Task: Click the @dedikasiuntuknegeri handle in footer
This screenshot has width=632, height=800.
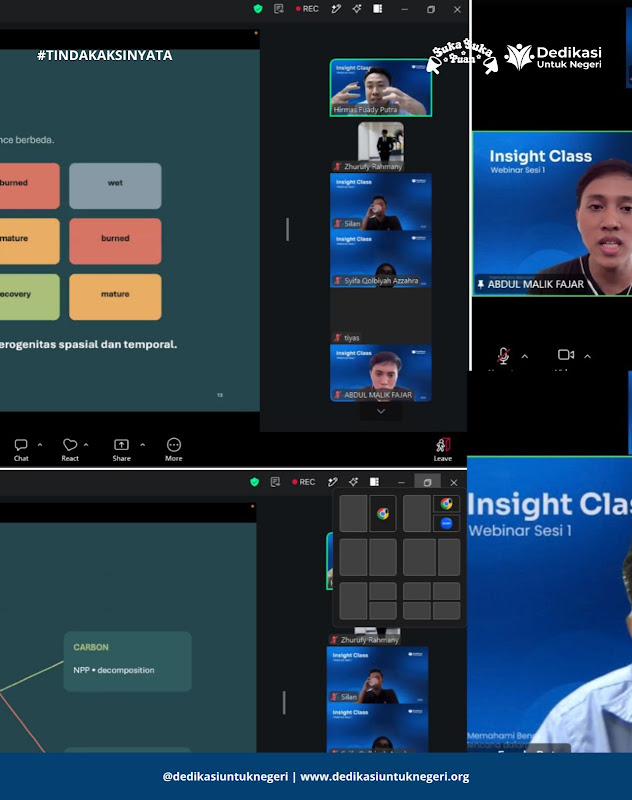Action: (x=225, y=777)
